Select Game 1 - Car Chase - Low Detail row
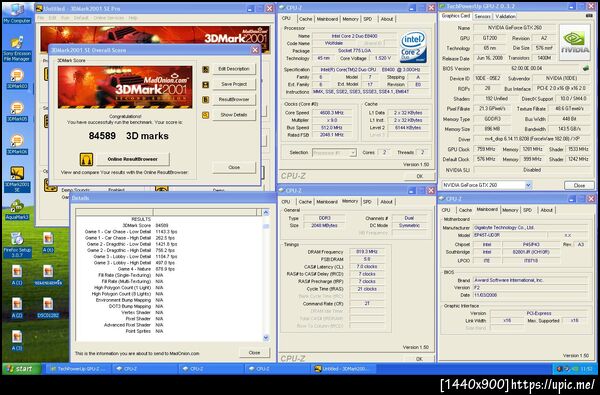The image size is (600, 395). click(x=131, y=232)
